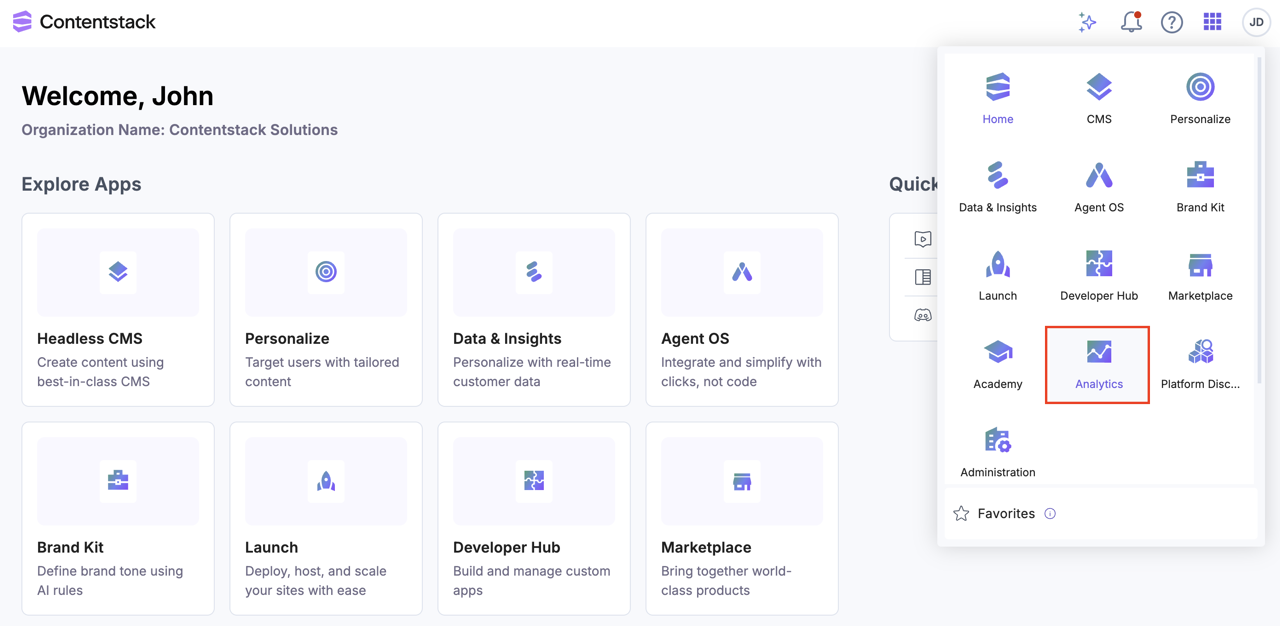Open the notifications bell

point(1131,22)
